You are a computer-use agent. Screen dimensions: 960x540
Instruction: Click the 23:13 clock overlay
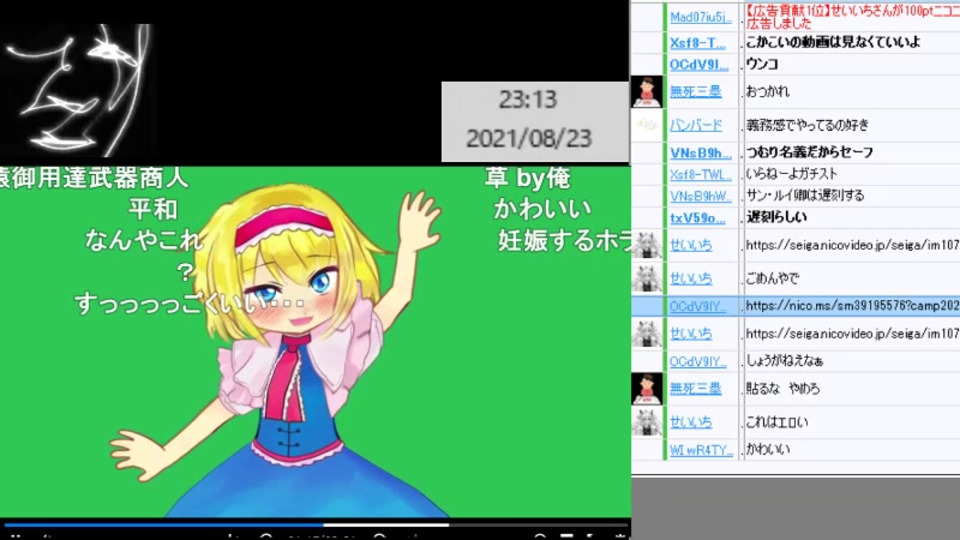[x=528, y=99]
